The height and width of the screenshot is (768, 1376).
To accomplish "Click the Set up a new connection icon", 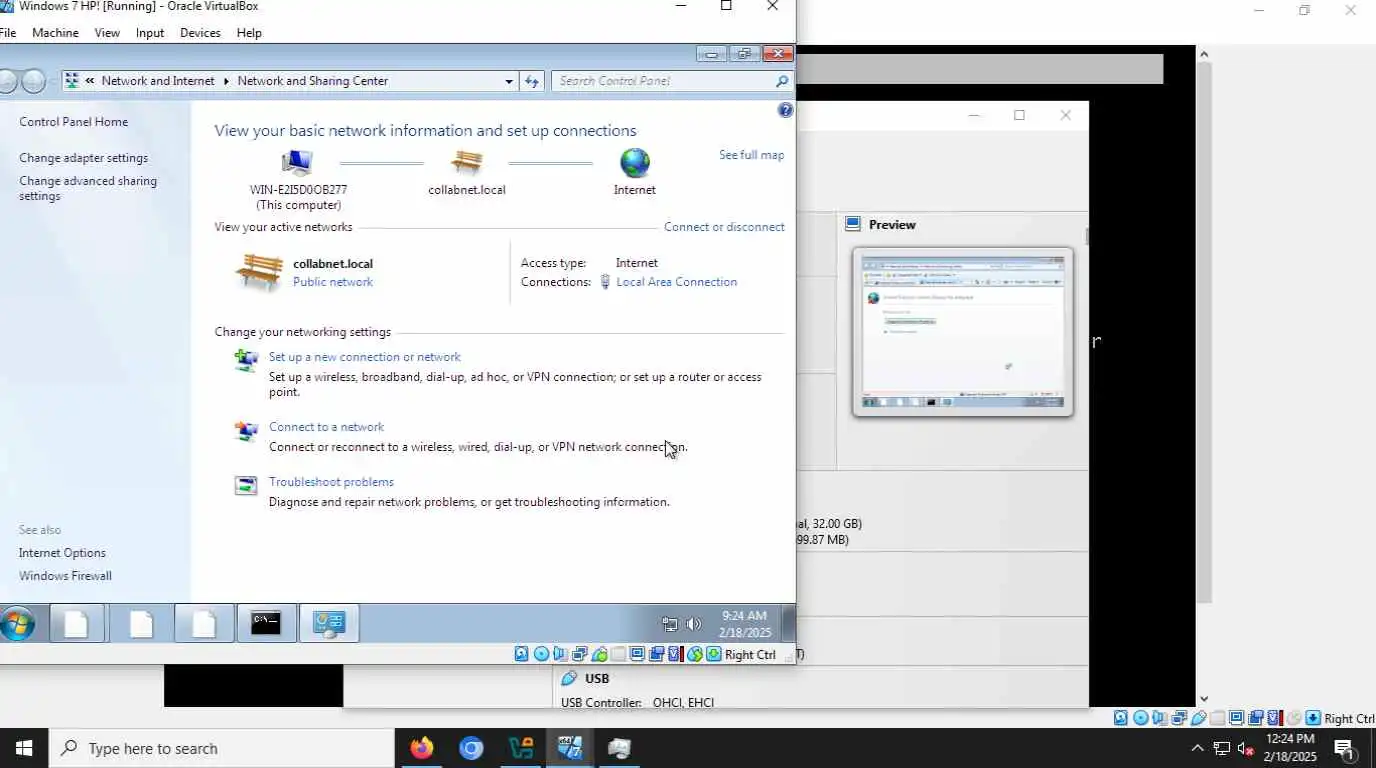I will [x=245, y=360].
